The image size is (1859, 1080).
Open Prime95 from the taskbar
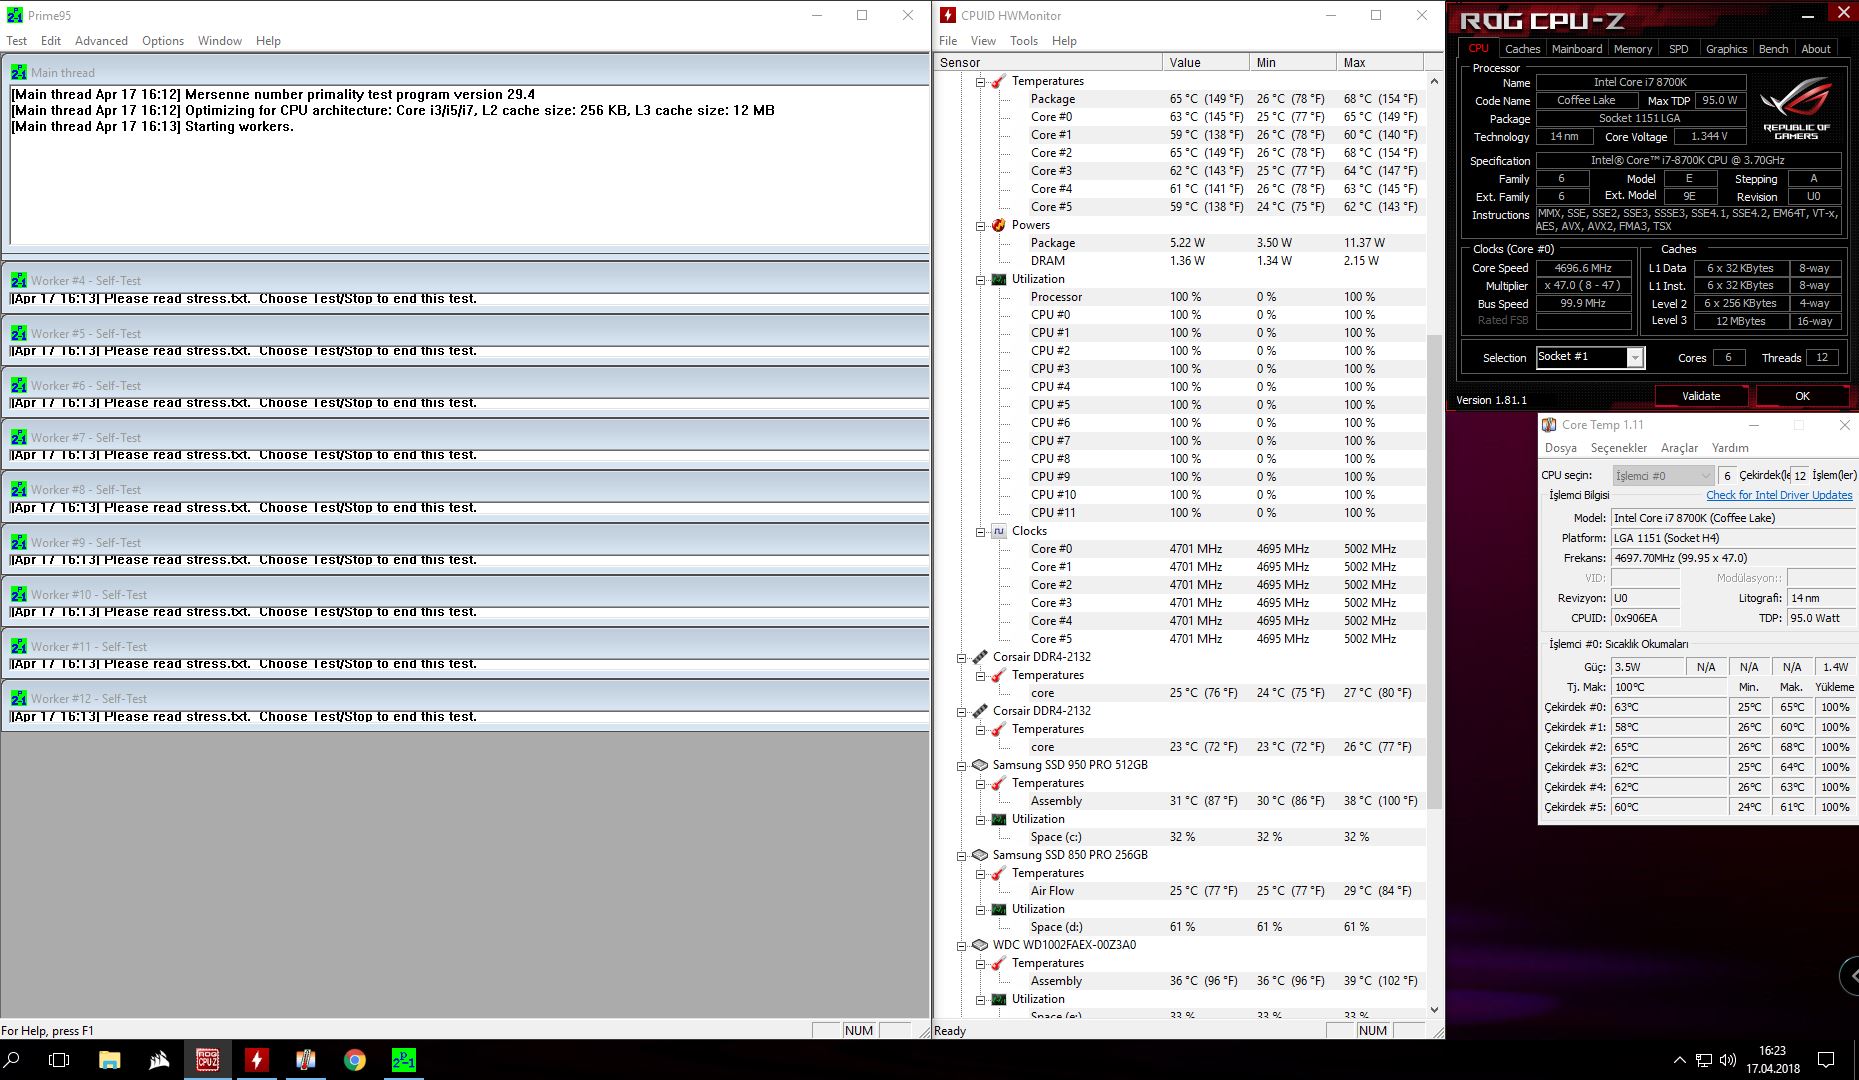[x=404, y=1060]
